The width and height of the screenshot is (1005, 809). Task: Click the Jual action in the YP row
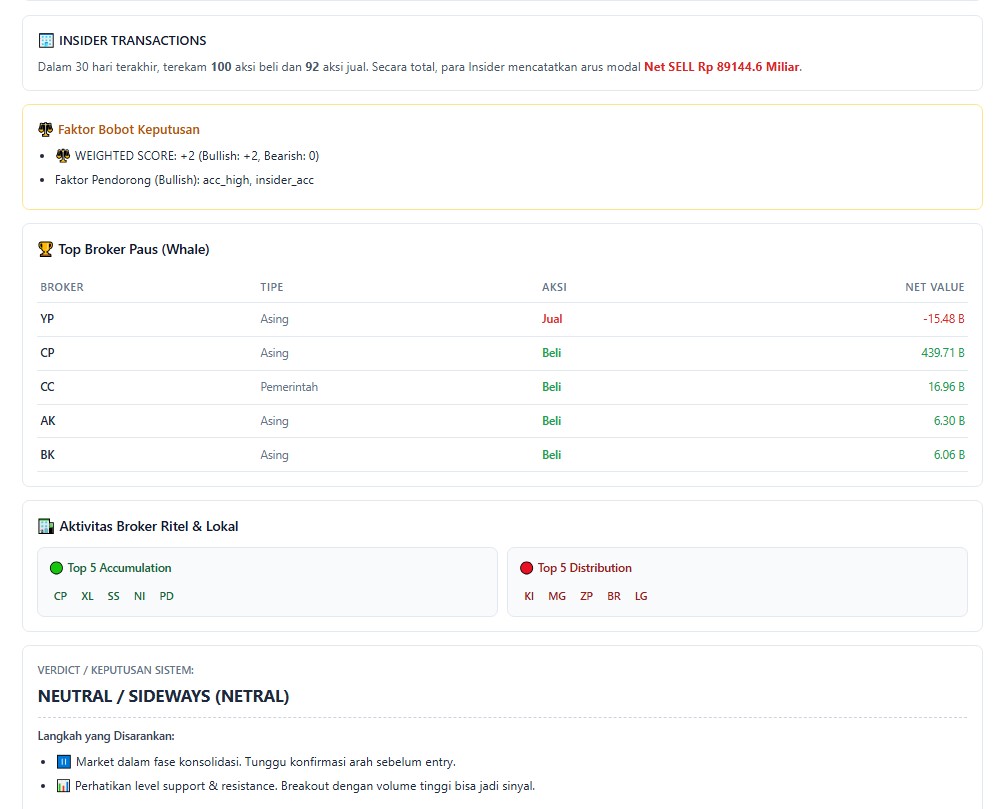[552, 319]
